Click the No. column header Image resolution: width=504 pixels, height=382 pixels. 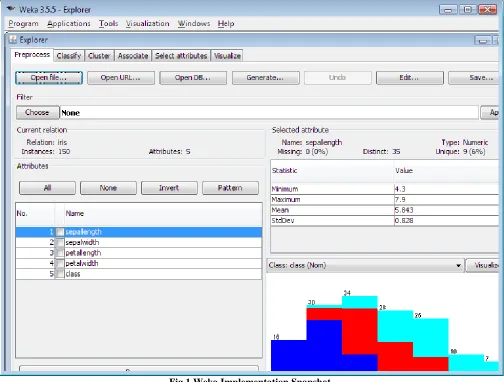[35, 214]
